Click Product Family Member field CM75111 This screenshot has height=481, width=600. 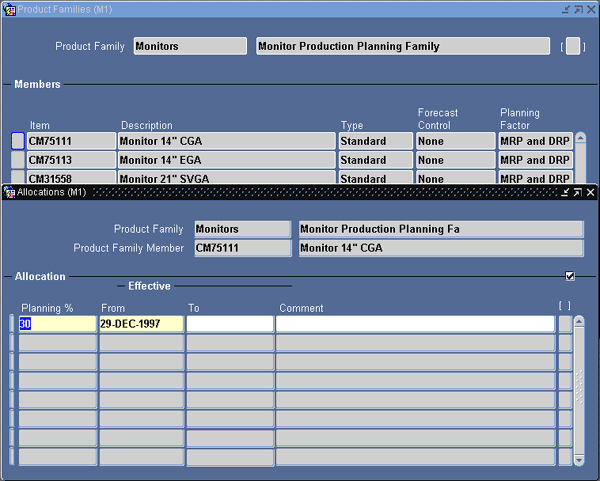pyautogui.click(x=243, y=248)
